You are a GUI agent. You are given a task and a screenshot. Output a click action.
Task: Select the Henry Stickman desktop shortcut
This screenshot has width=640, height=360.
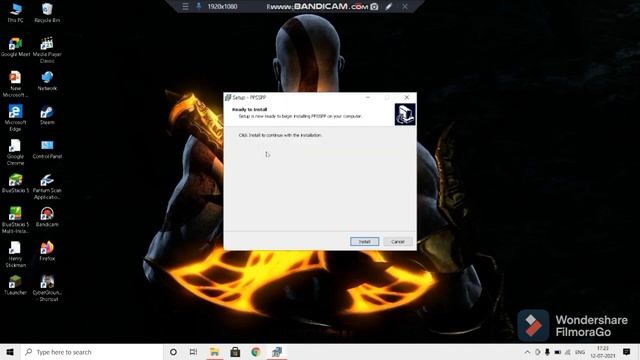pos(15,254)
